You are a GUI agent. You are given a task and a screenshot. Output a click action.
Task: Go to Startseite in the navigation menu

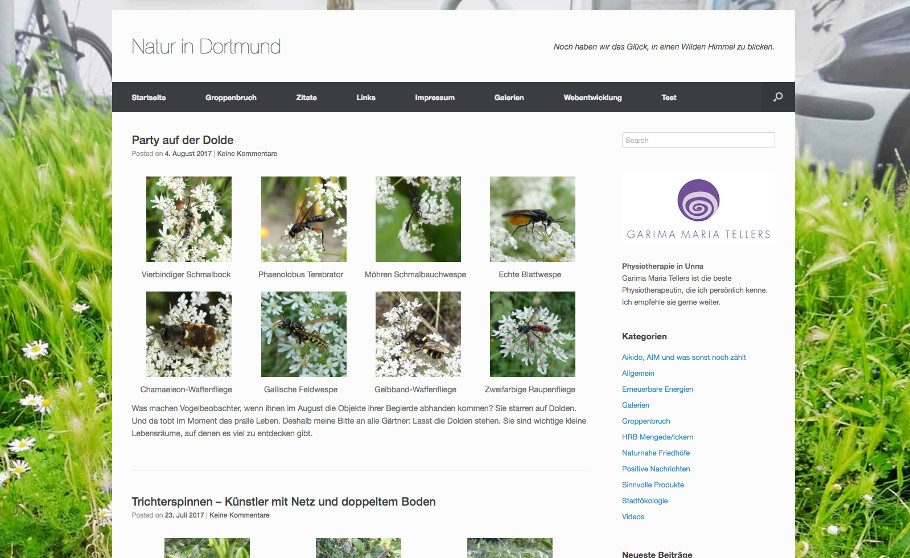149,98
